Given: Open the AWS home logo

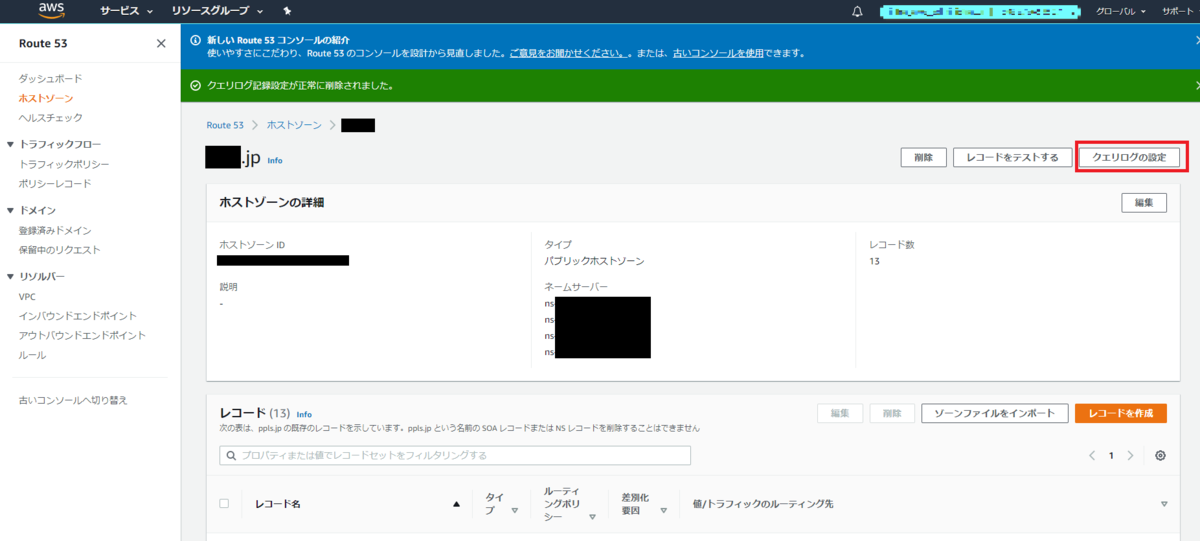Looking at the screenshot, I should tap(51, 11).
